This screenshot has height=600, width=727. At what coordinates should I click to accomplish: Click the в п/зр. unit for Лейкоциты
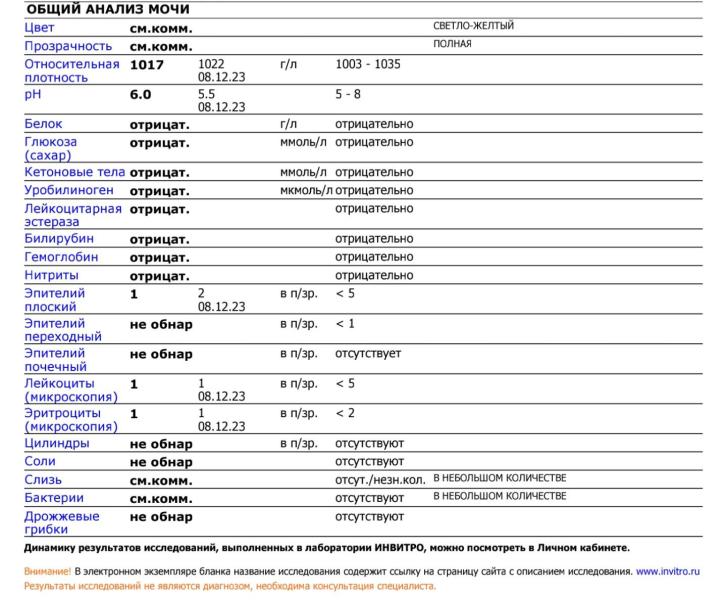tap(299, 384)
